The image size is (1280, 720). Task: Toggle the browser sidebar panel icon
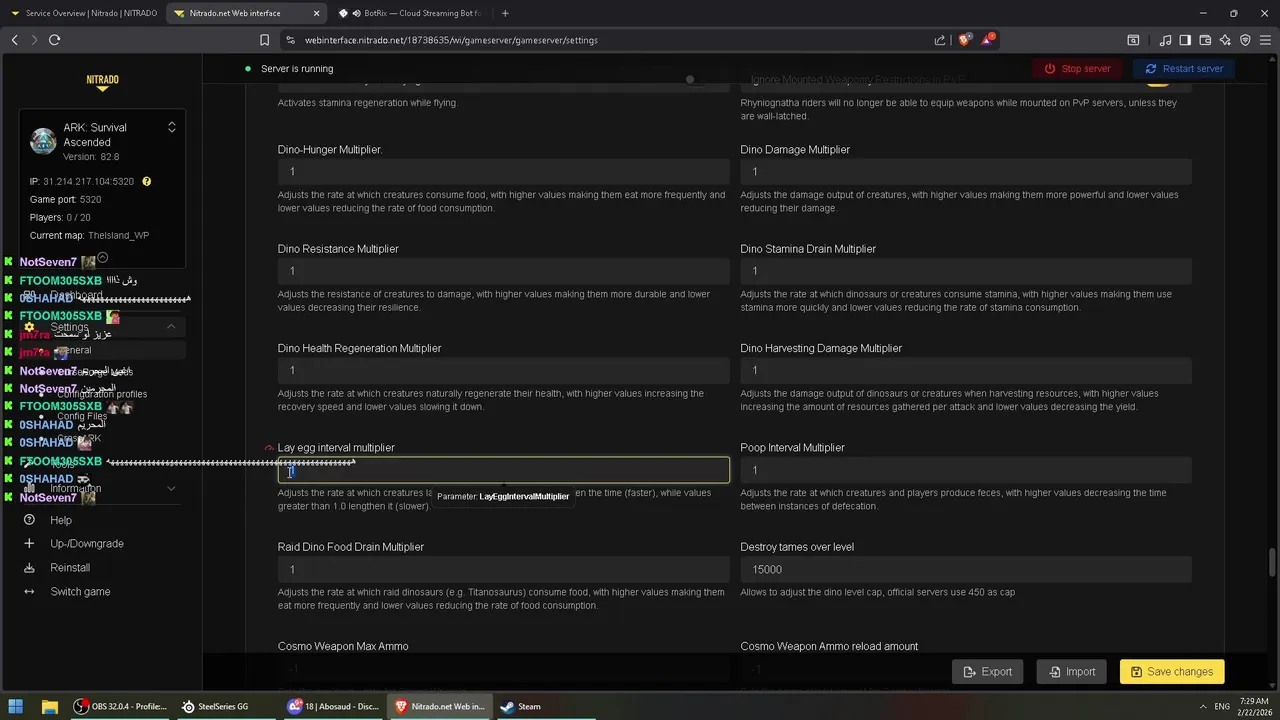pyautogui.click(x=1185, y=40)
